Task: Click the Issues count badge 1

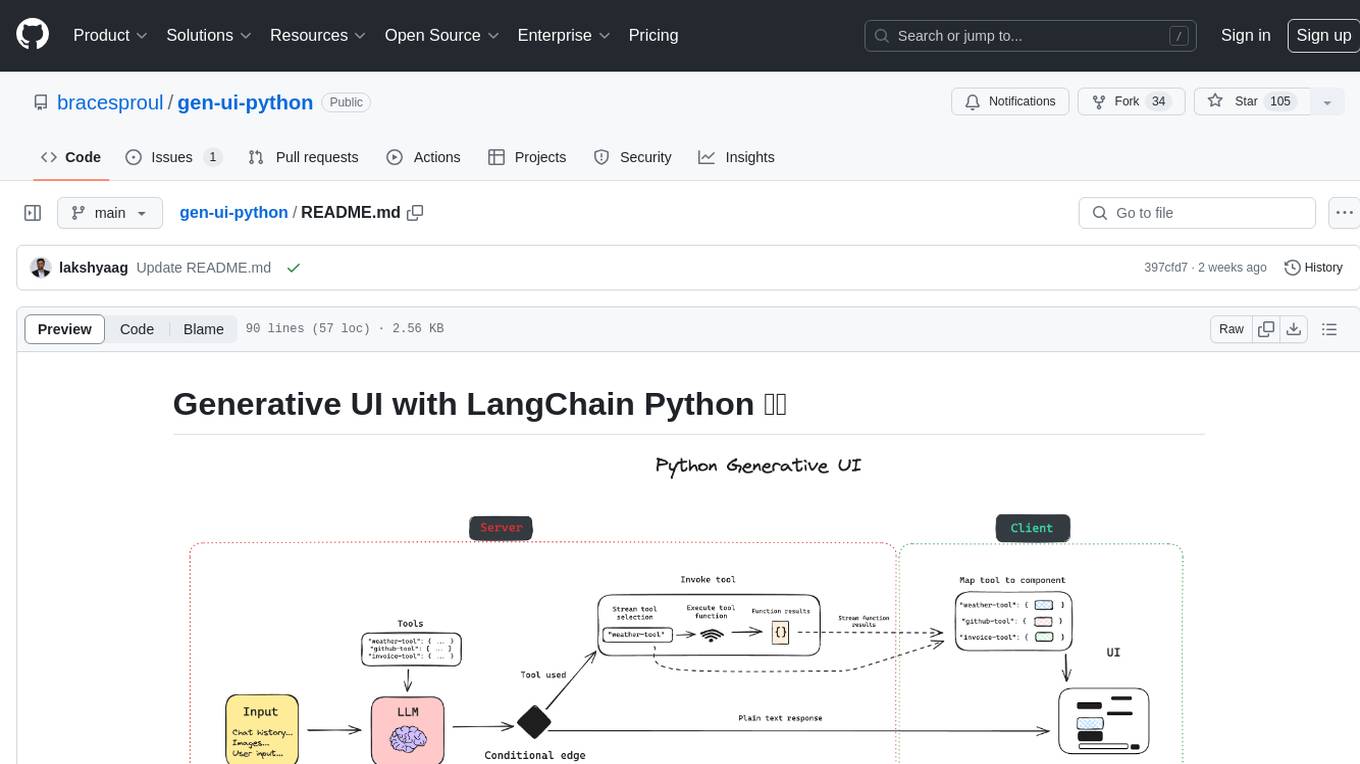Action: 212,157
